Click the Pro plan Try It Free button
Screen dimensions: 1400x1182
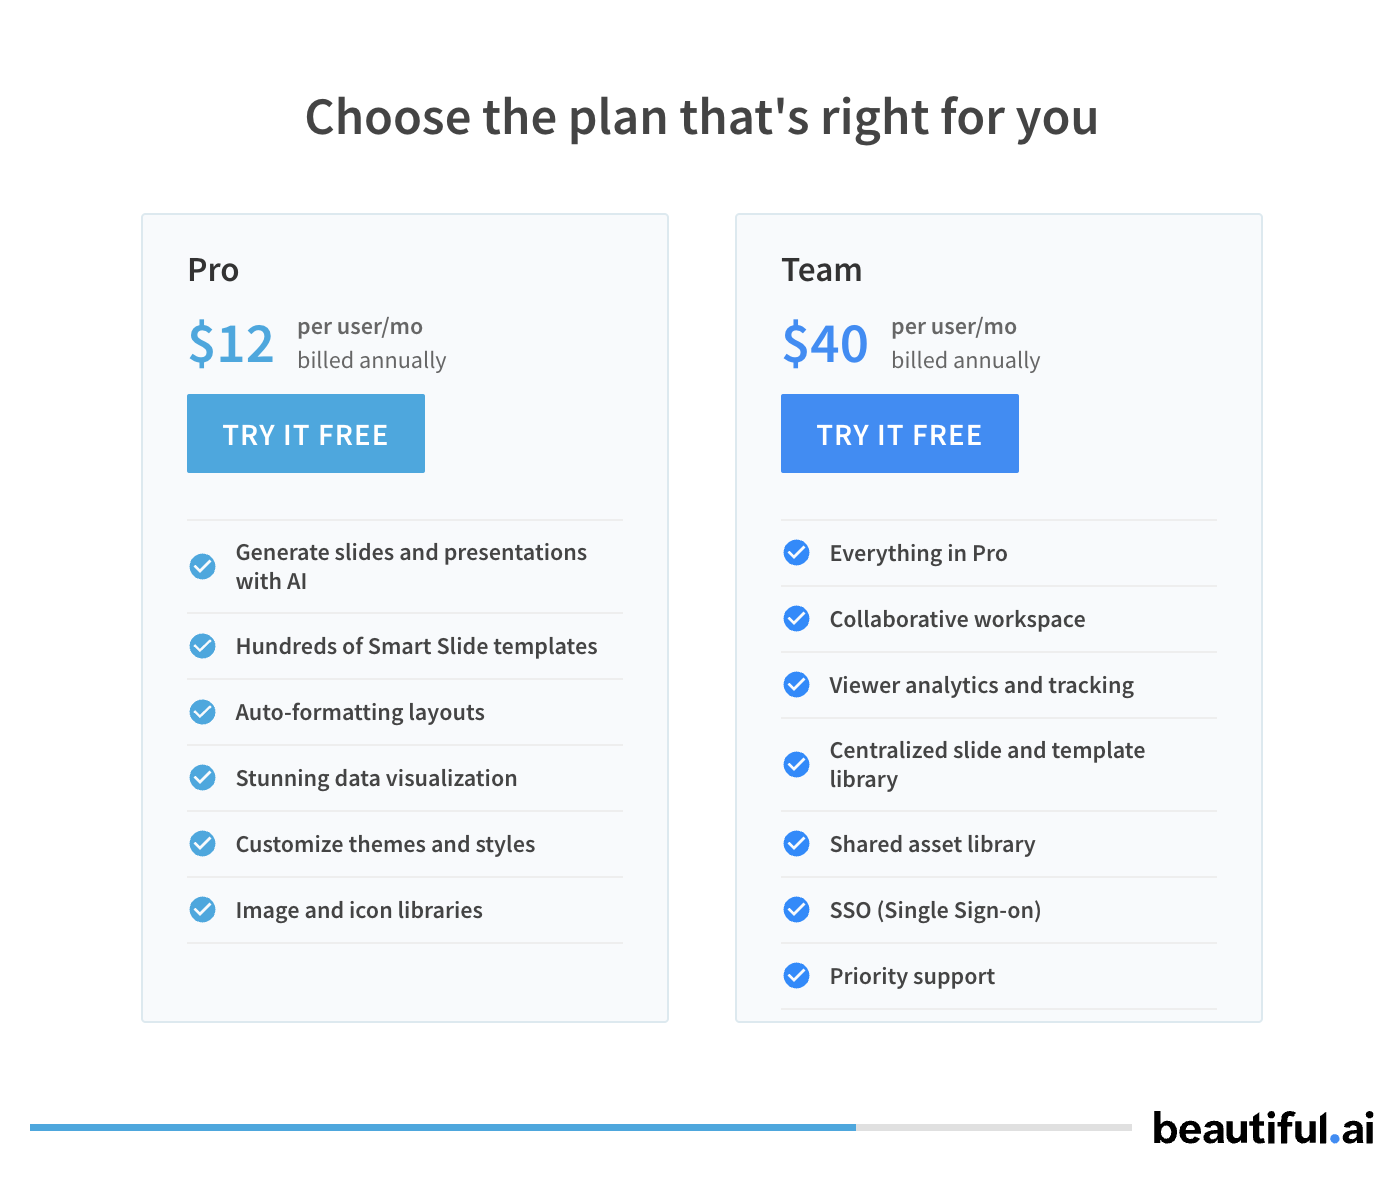(305, 433)
